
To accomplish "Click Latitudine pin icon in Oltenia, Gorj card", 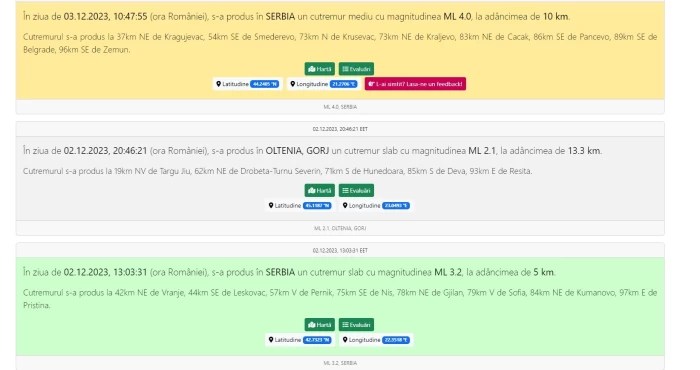I will pos(271,205).
